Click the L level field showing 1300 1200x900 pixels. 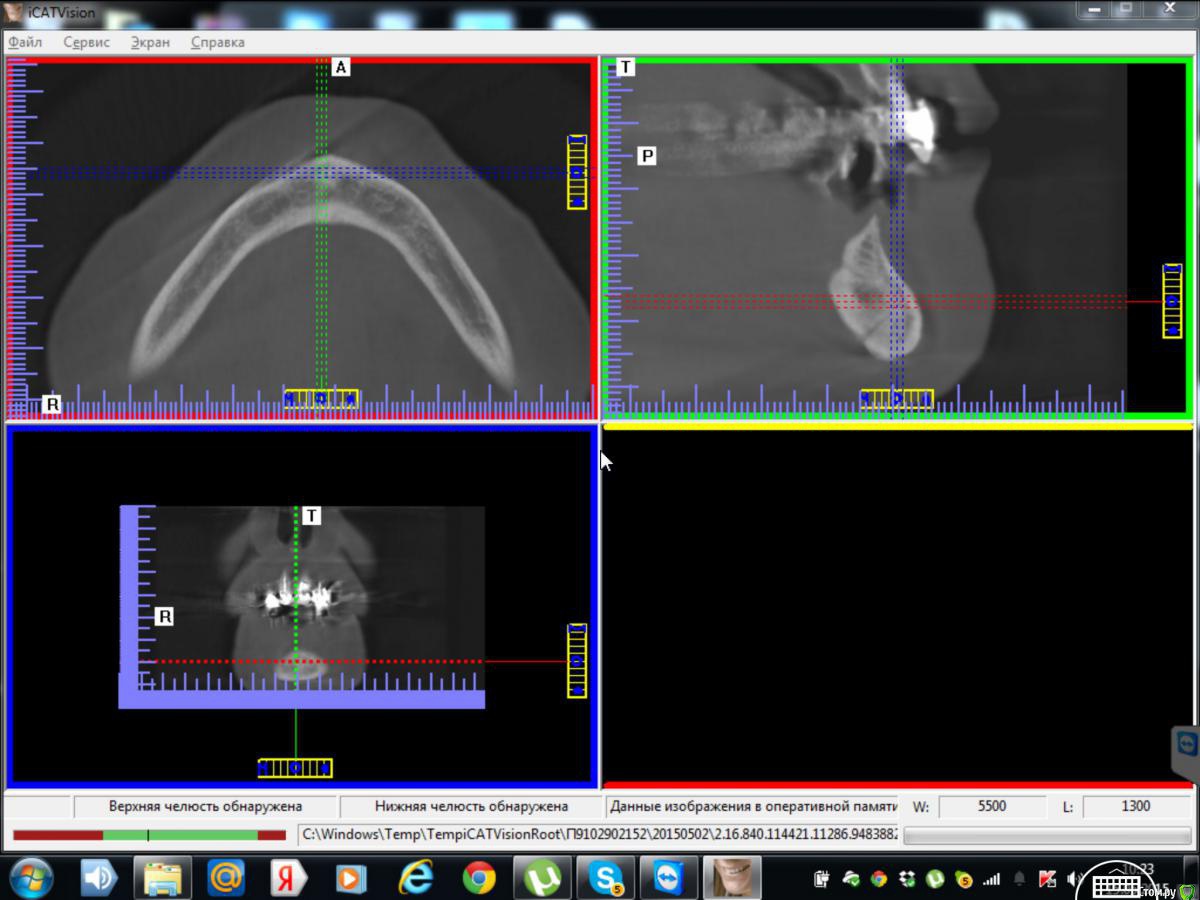pos(1135,806)
